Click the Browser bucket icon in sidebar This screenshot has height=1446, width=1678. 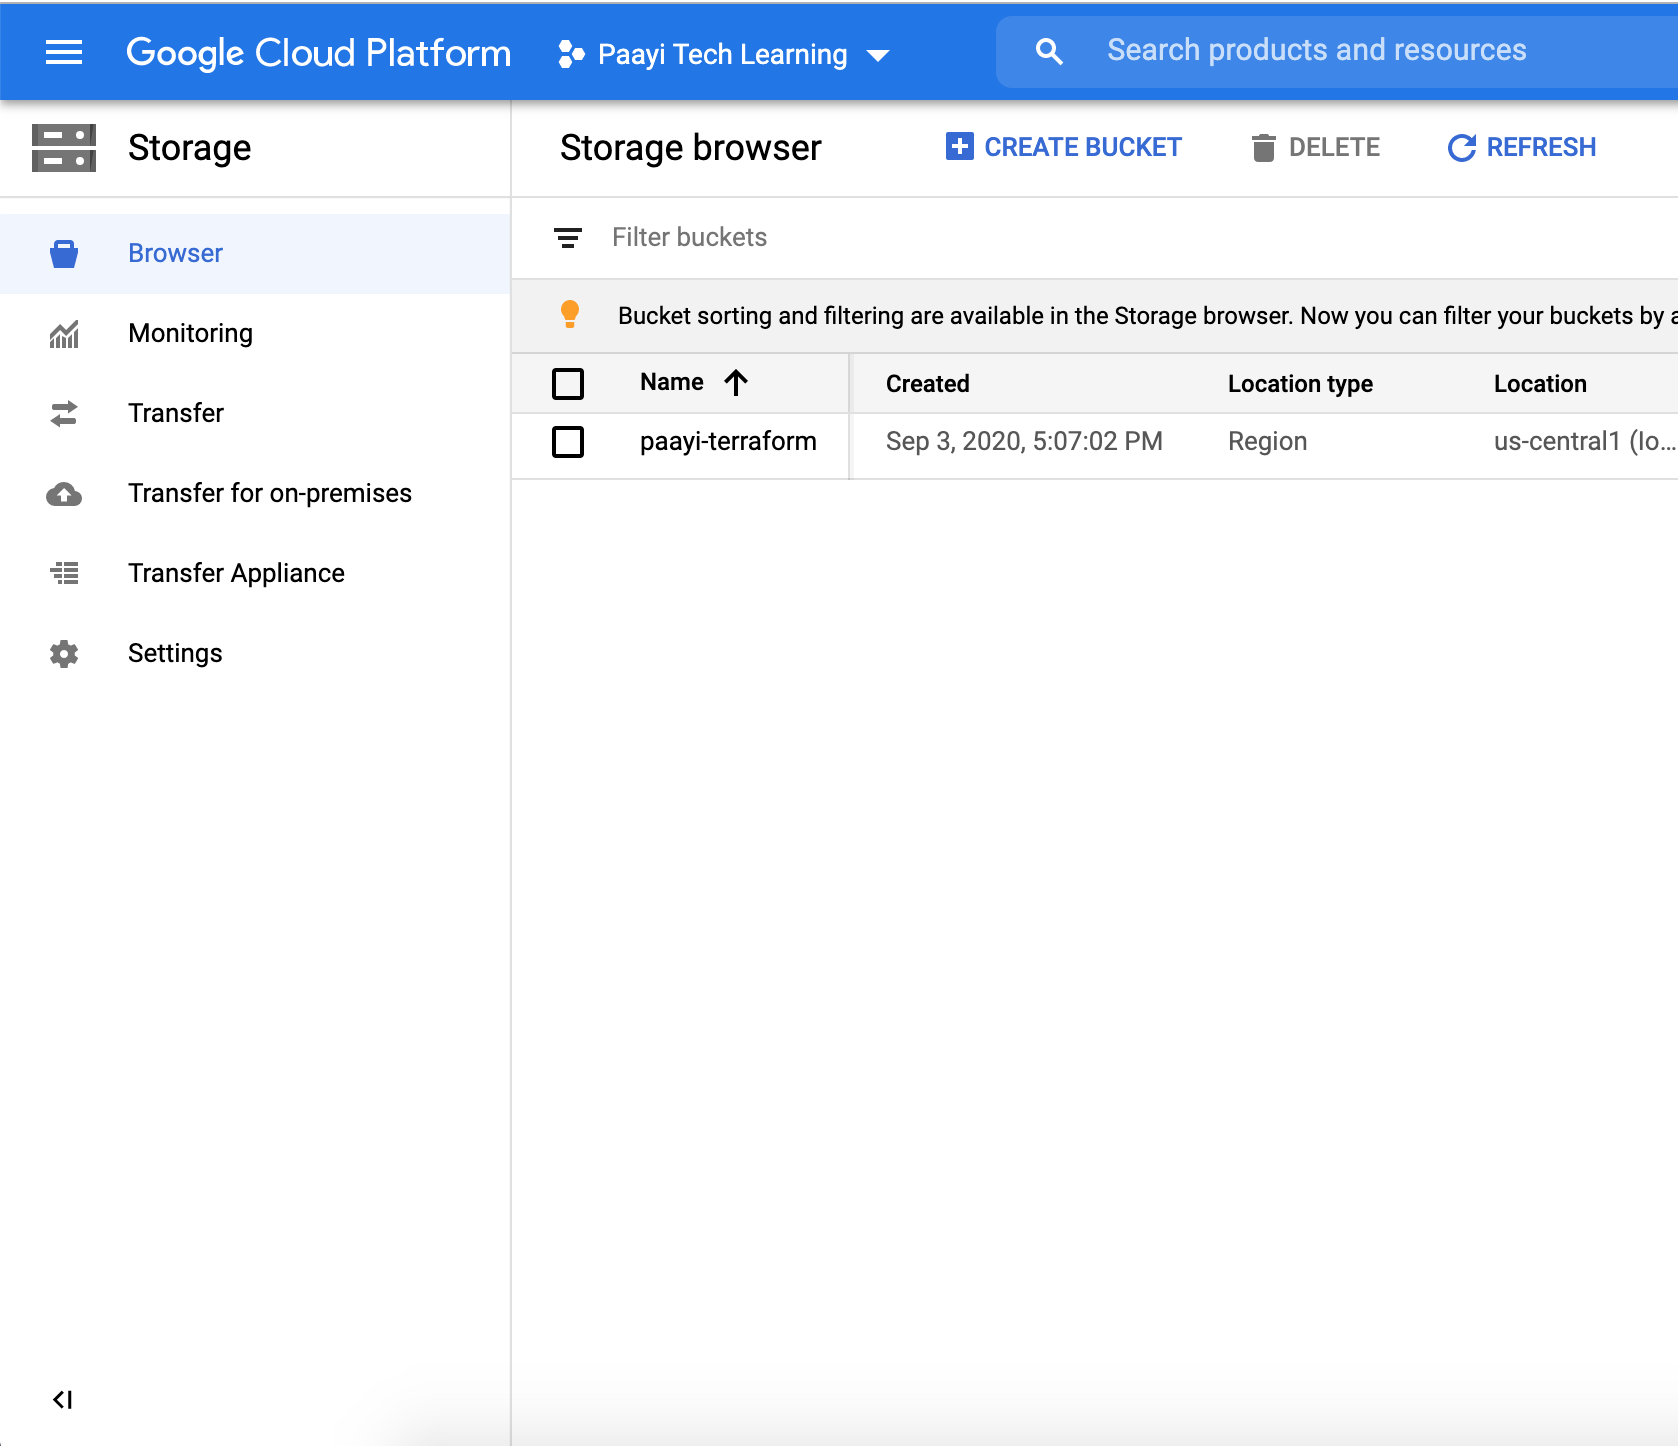tap(64, 254)
